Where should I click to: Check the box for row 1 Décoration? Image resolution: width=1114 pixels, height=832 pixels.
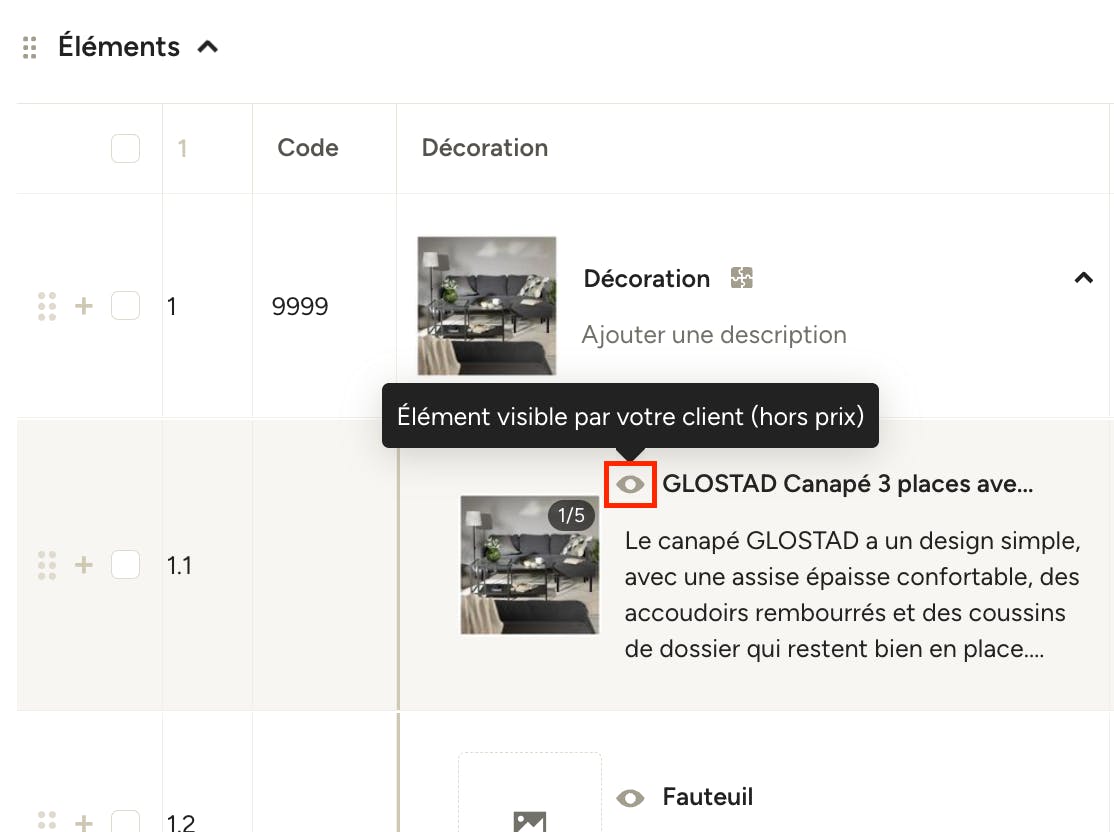pos(125,306)
